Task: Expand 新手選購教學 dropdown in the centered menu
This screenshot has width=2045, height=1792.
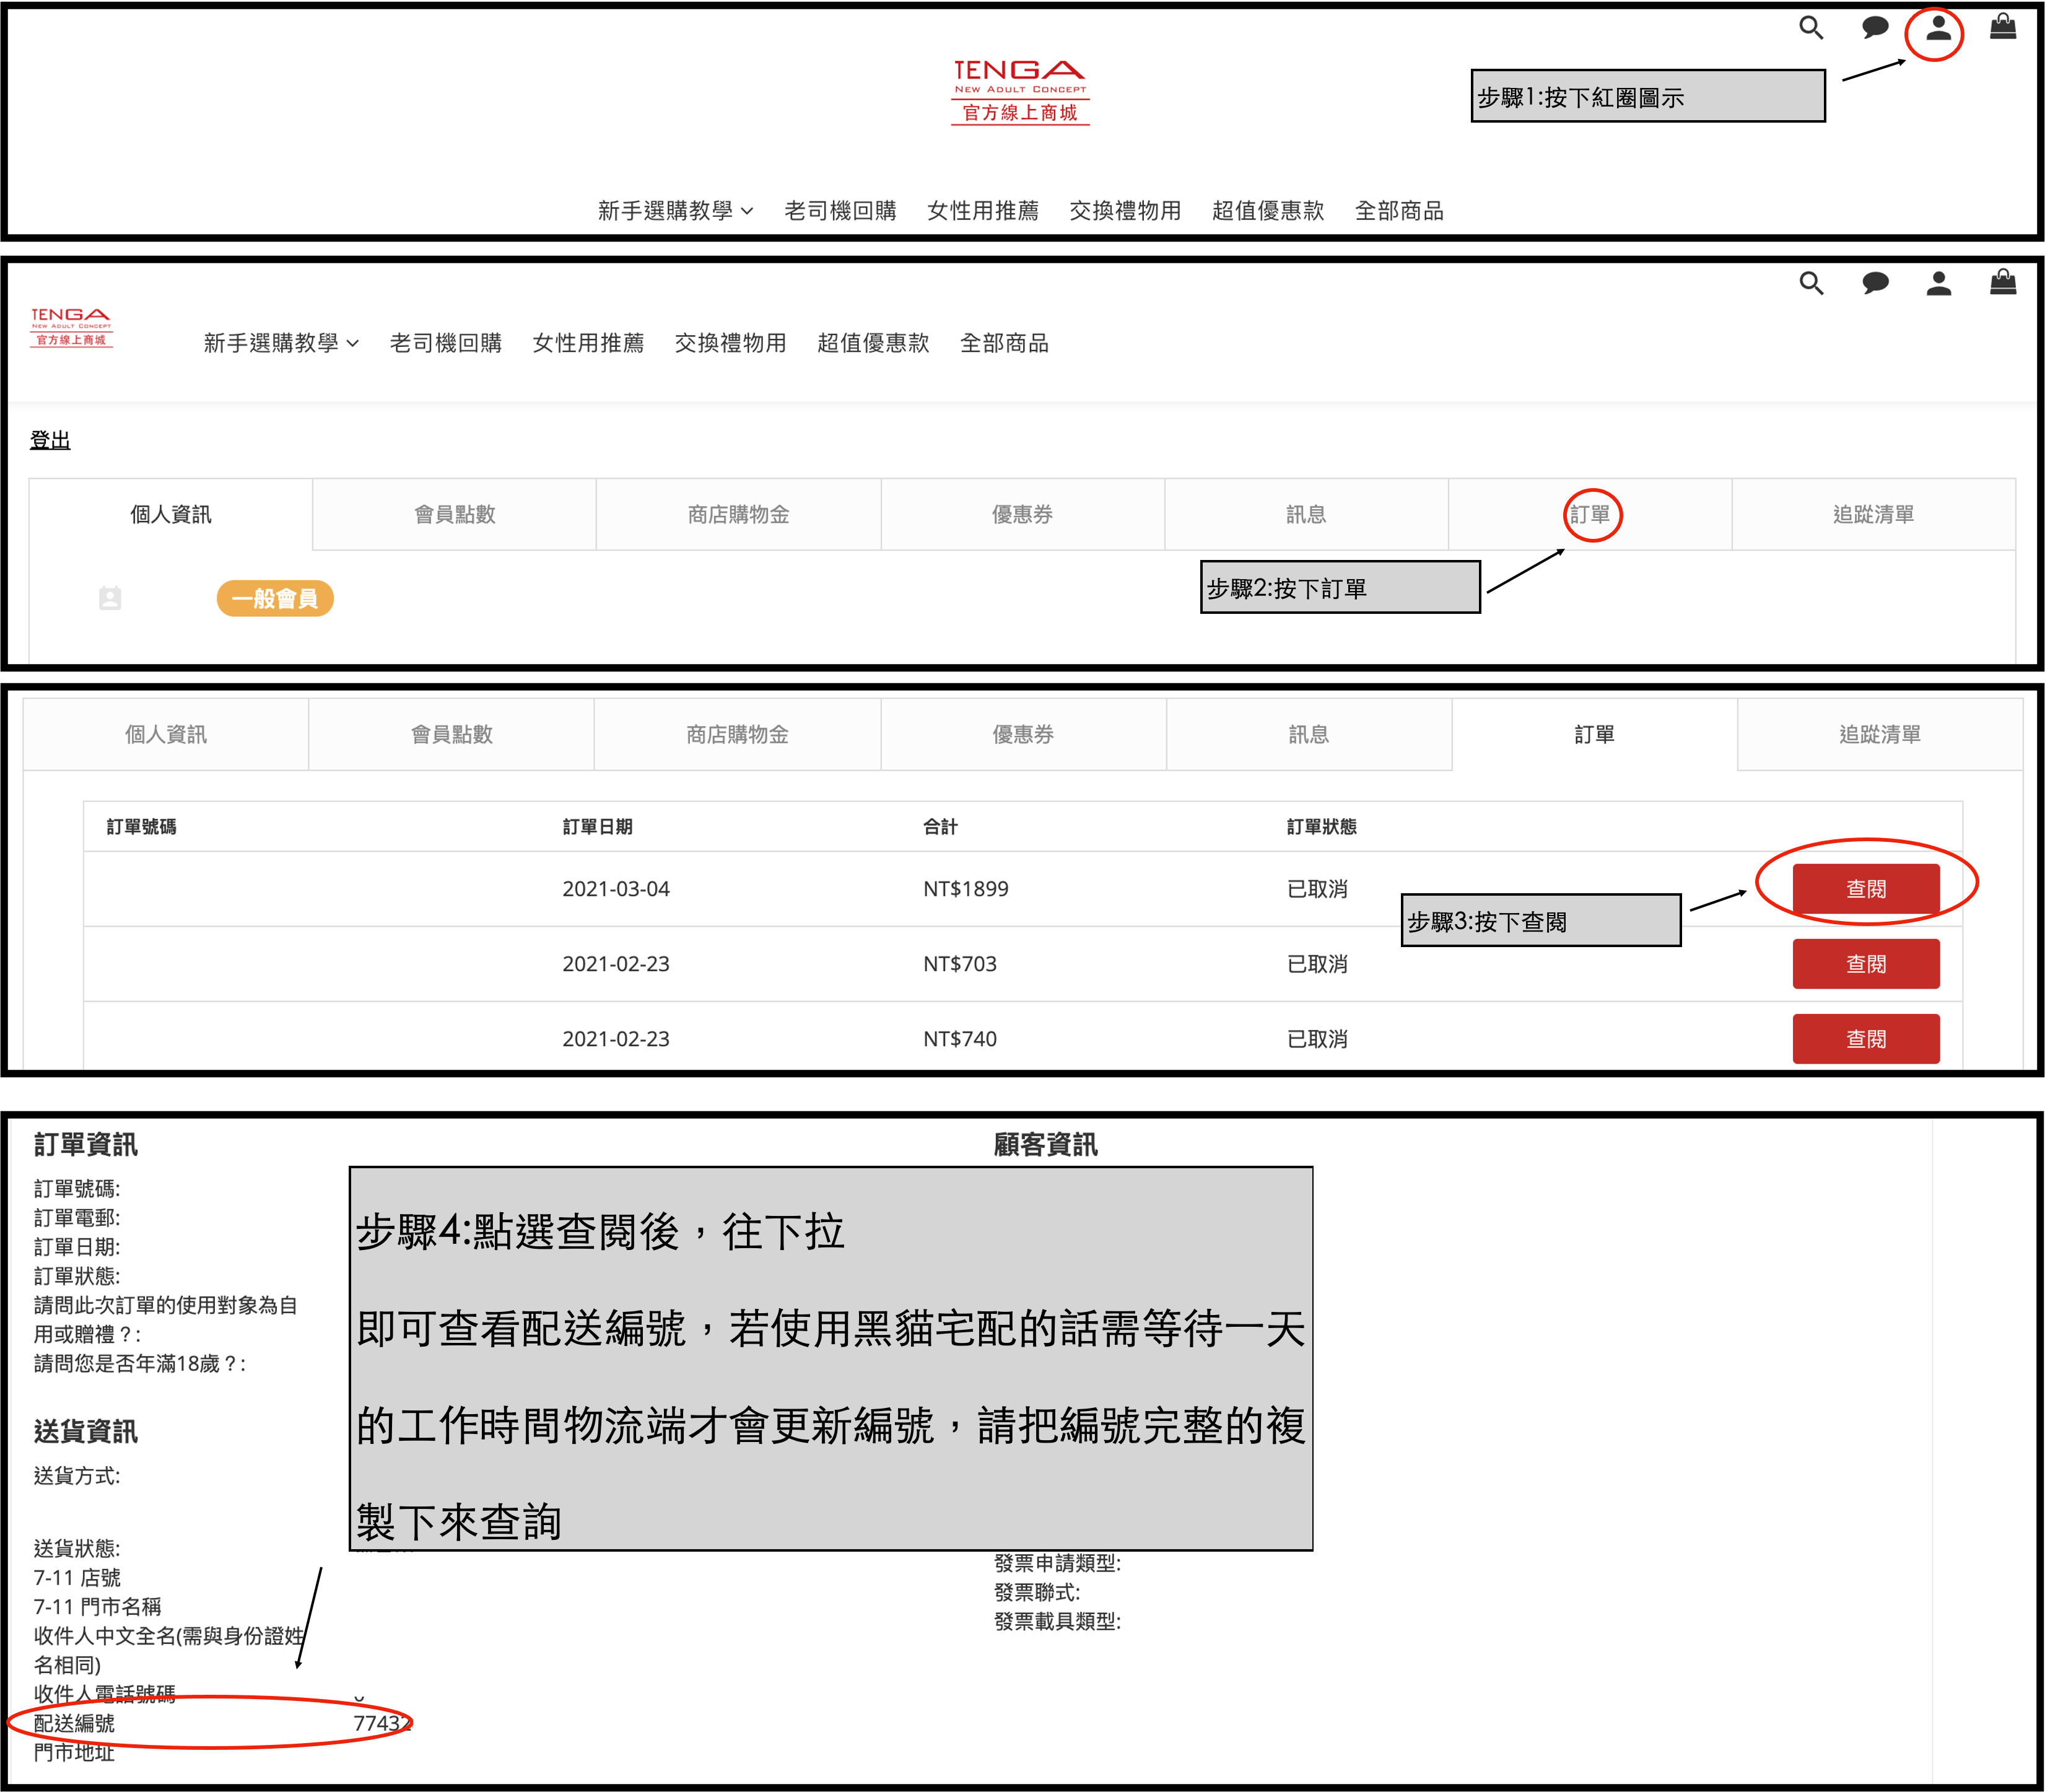Action: coord(675,211)
